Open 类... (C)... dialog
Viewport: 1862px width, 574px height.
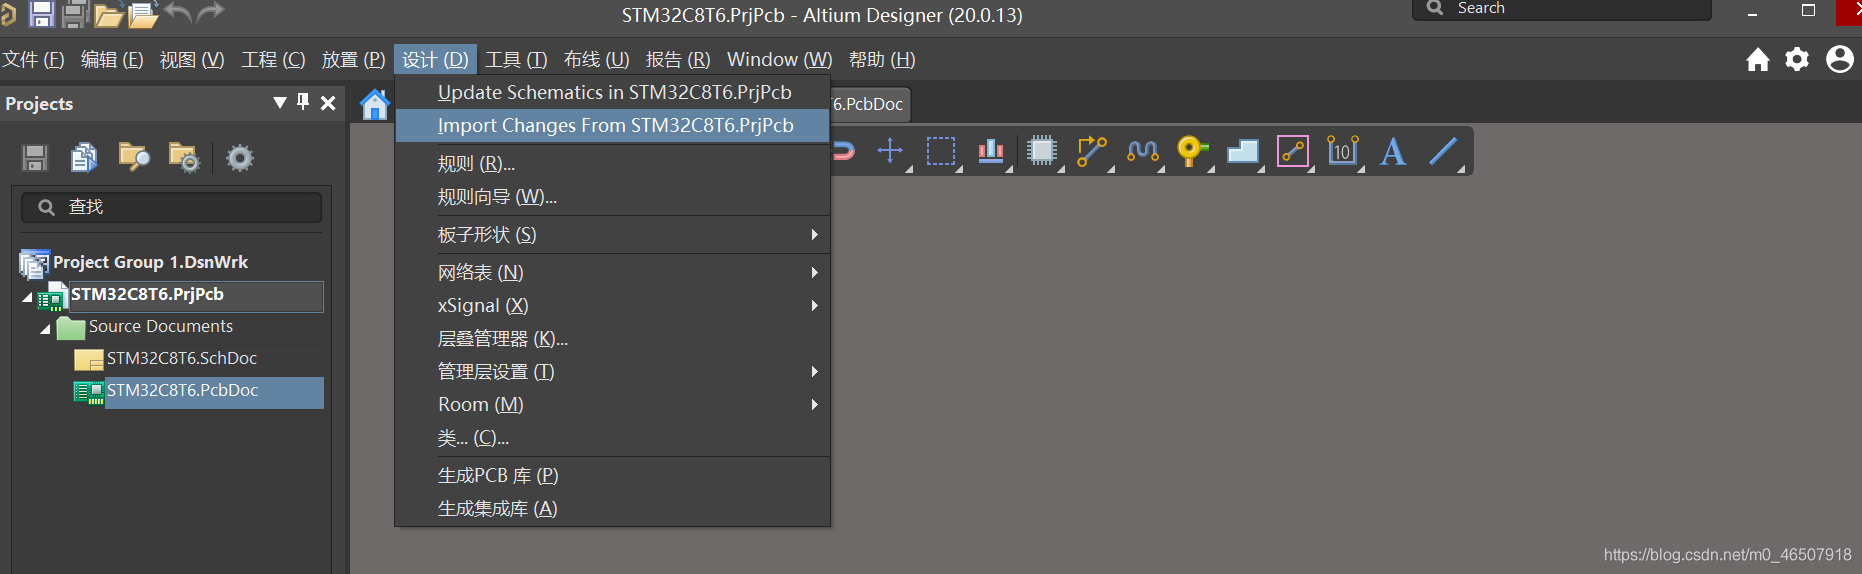pyautogui.click(x=613, y=437)
